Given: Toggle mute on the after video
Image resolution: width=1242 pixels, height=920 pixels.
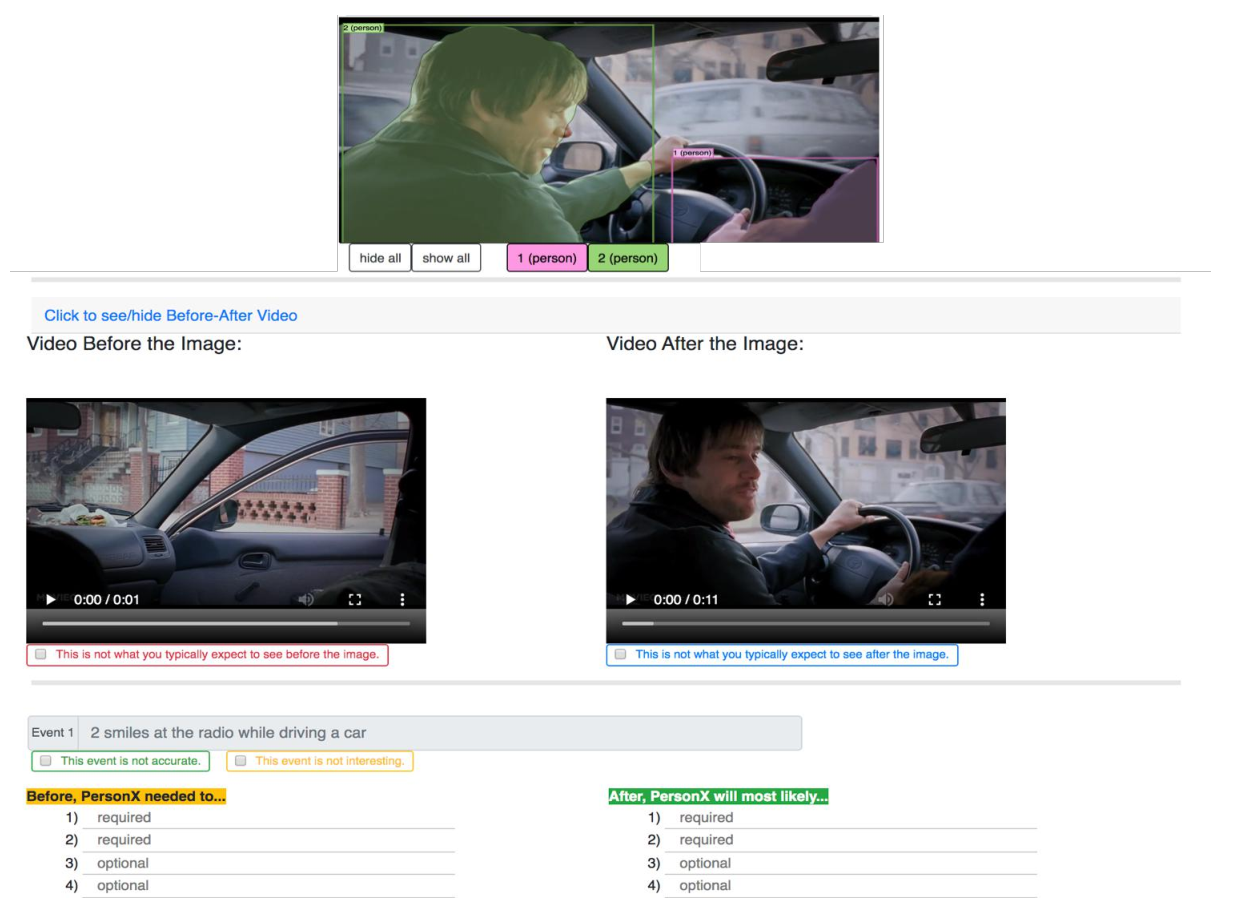Looking at the screenshot, I should (x=886, y=599).
